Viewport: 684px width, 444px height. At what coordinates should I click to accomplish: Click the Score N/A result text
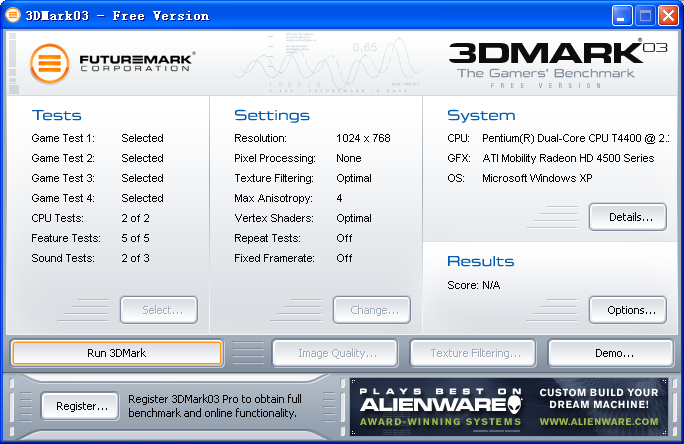(472, 286)
